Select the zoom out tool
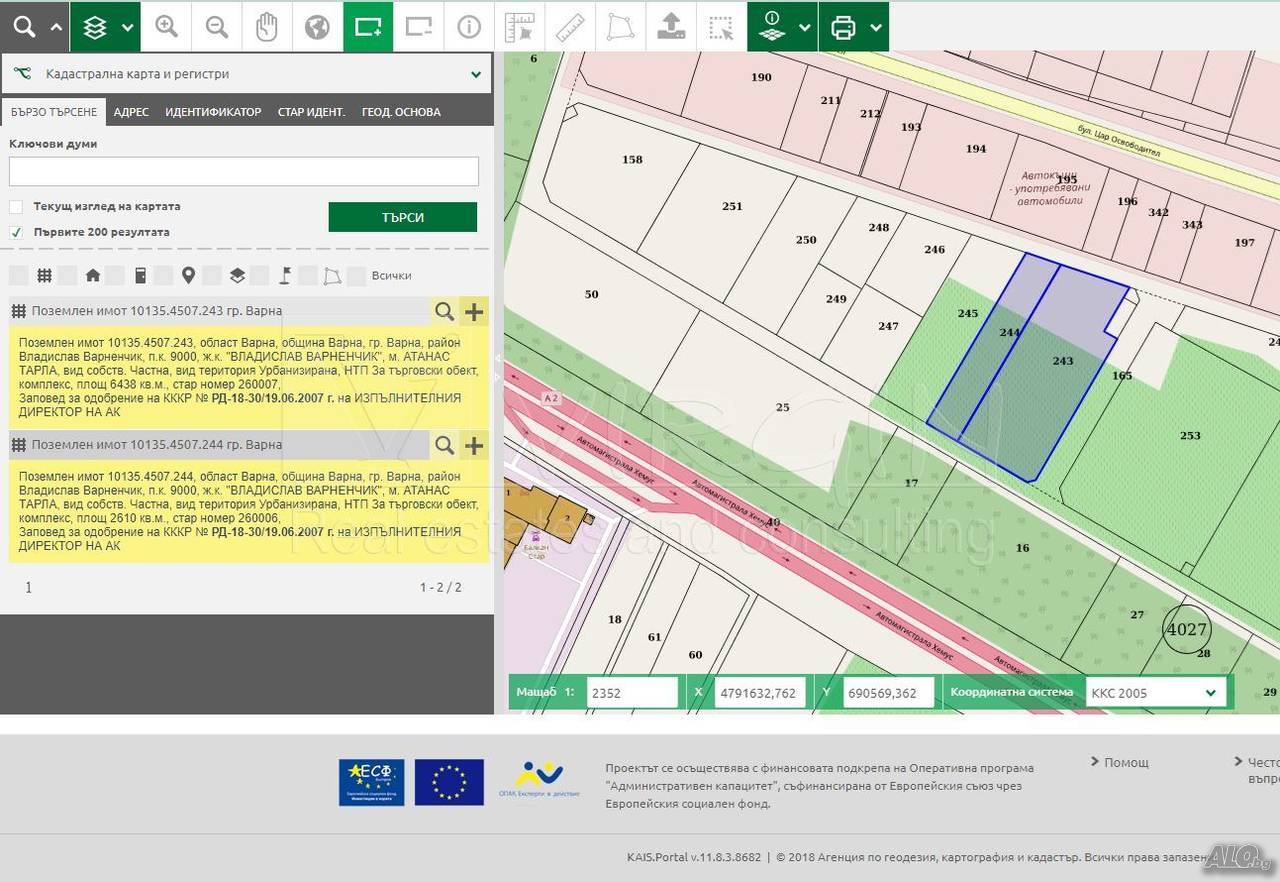The image size is (1280, 882). pyautogui.click(x=217, y=27)
